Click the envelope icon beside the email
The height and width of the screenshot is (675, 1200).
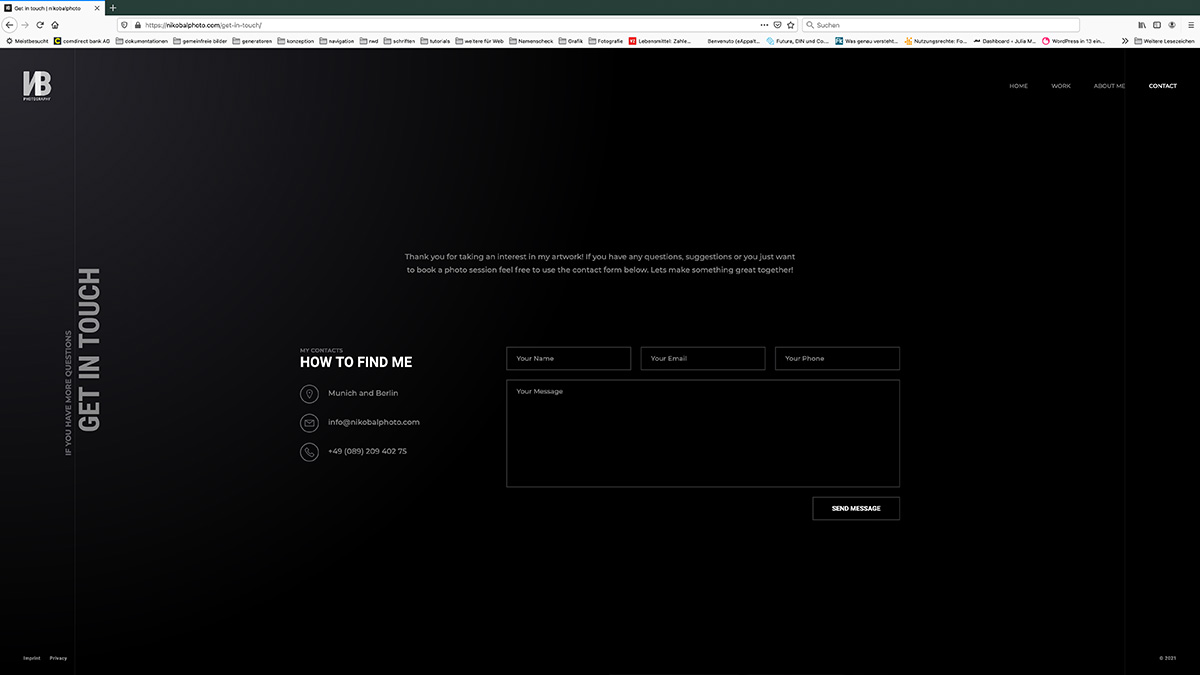309,423
